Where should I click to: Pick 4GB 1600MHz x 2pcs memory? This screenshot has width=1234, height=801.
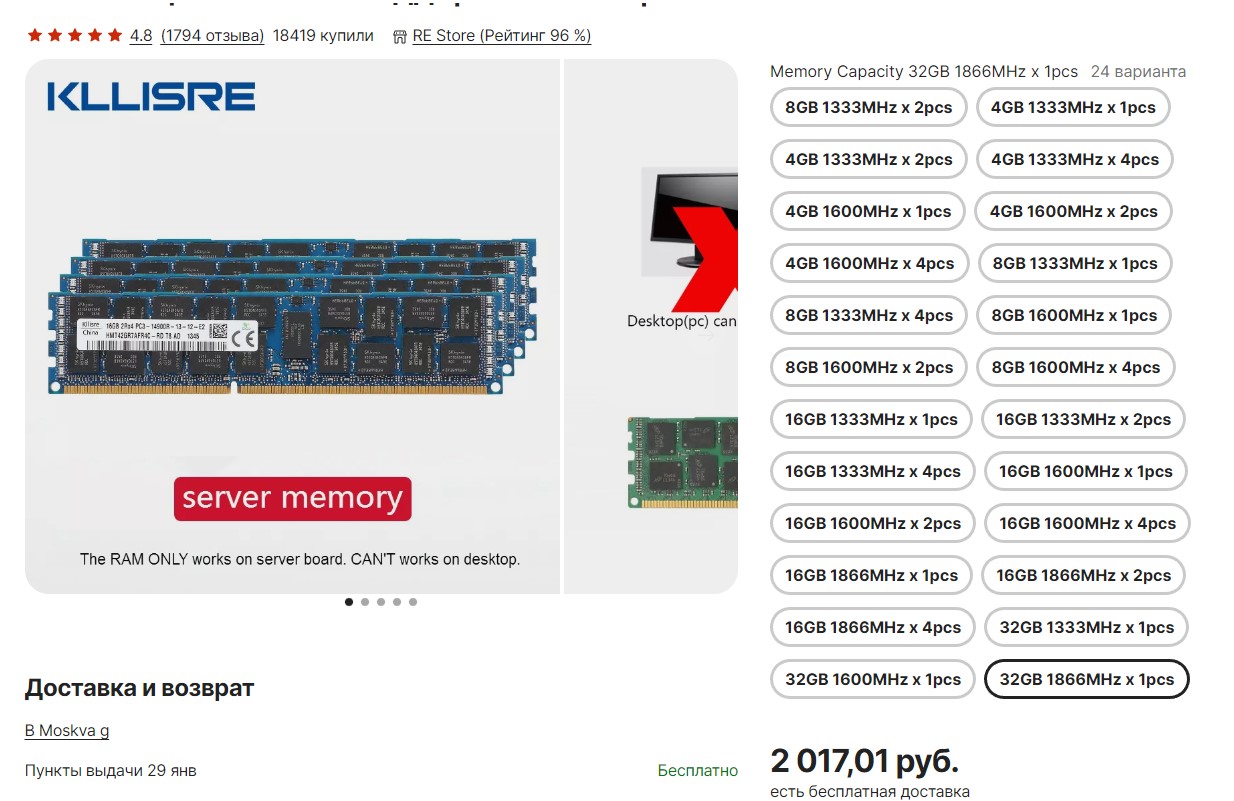(1074, 211)
